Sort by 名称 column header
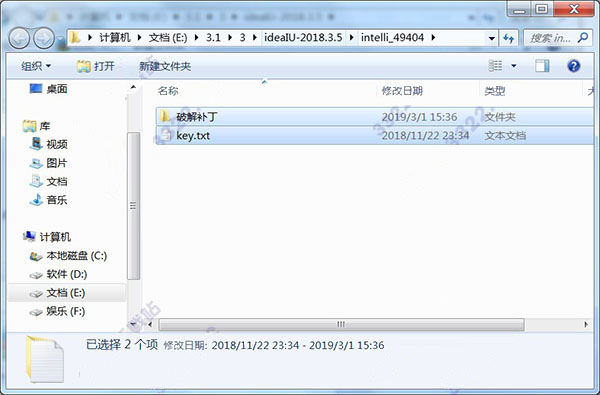The height and width of the screenshot is (395, 600). [x=168, y=91]
